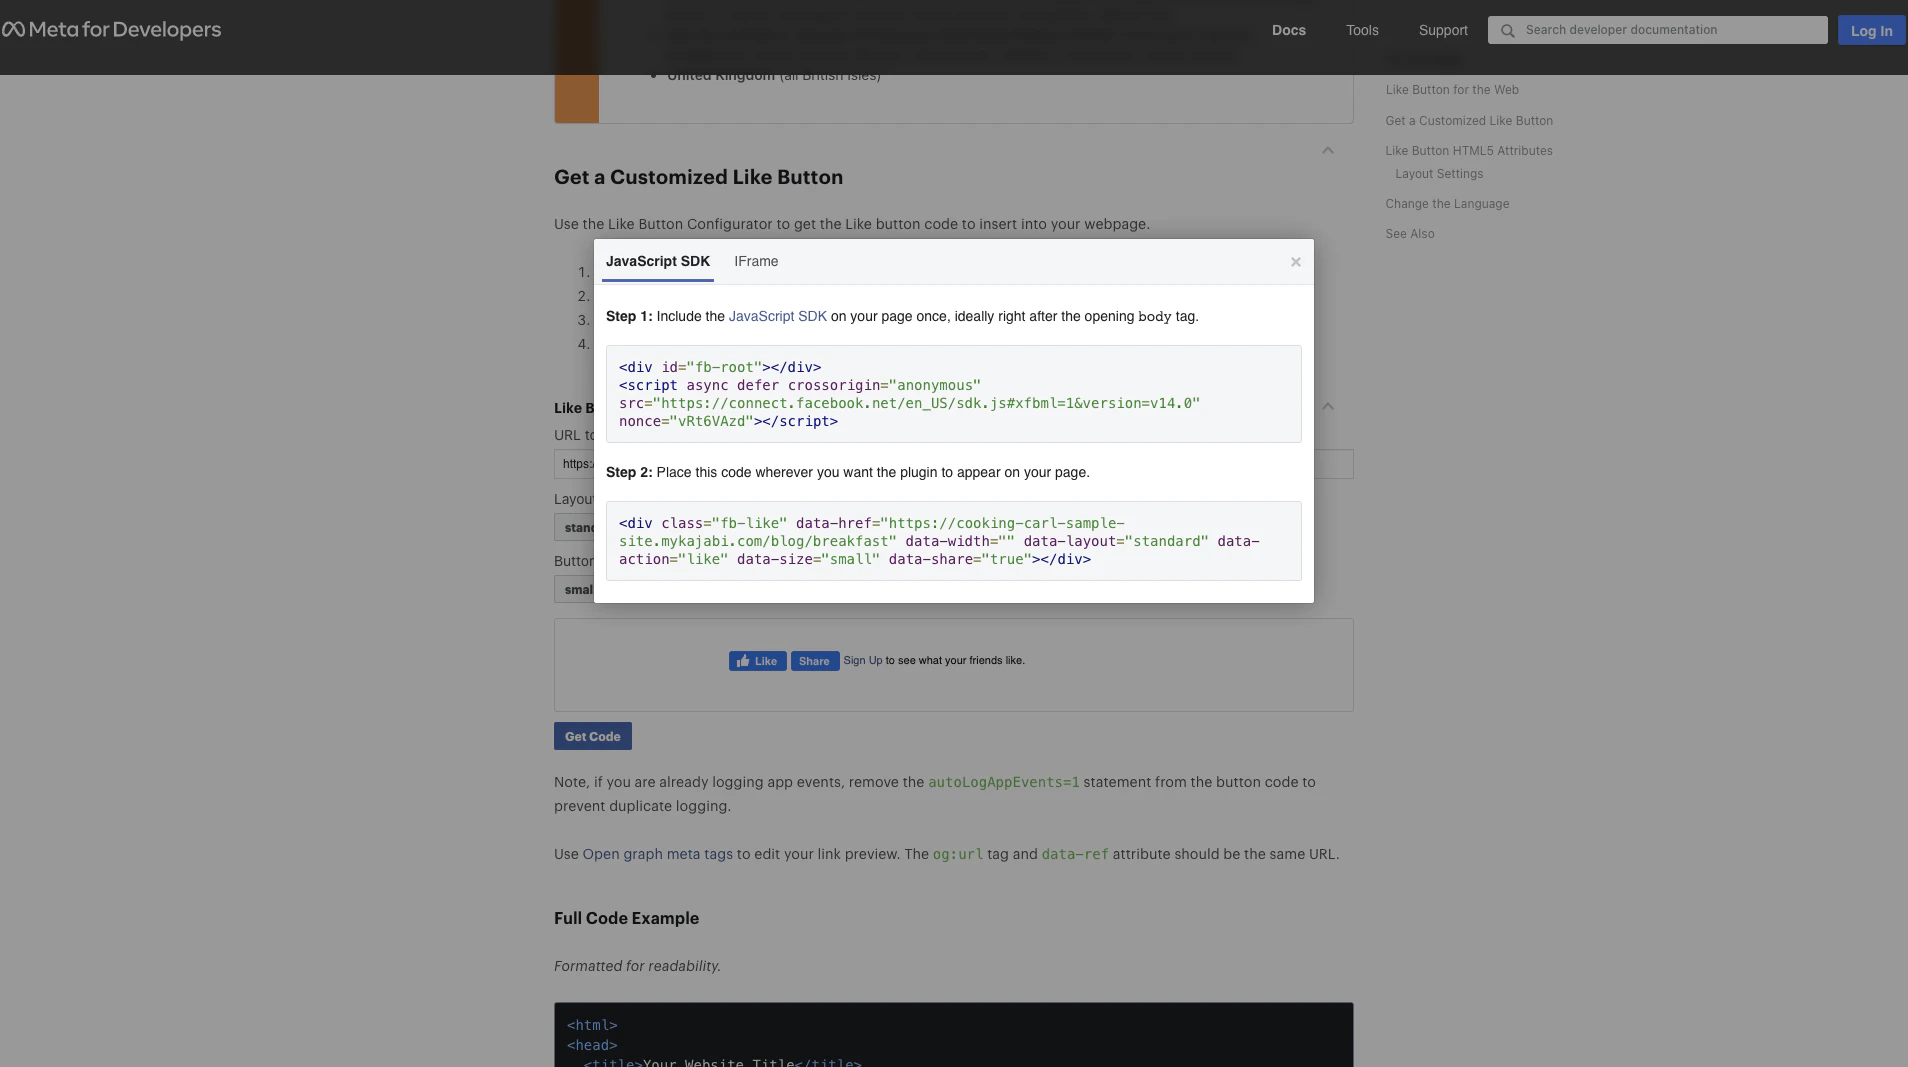Click the Meta for Developers logo
Viewport: 1908px width, 1067px height.
click(112, 29)
